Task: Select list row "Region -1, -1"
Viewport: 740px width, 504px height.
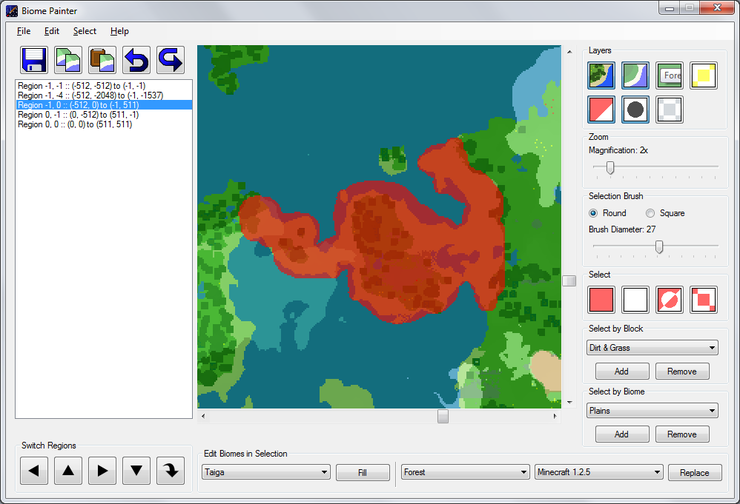Action: click(104, 85)
